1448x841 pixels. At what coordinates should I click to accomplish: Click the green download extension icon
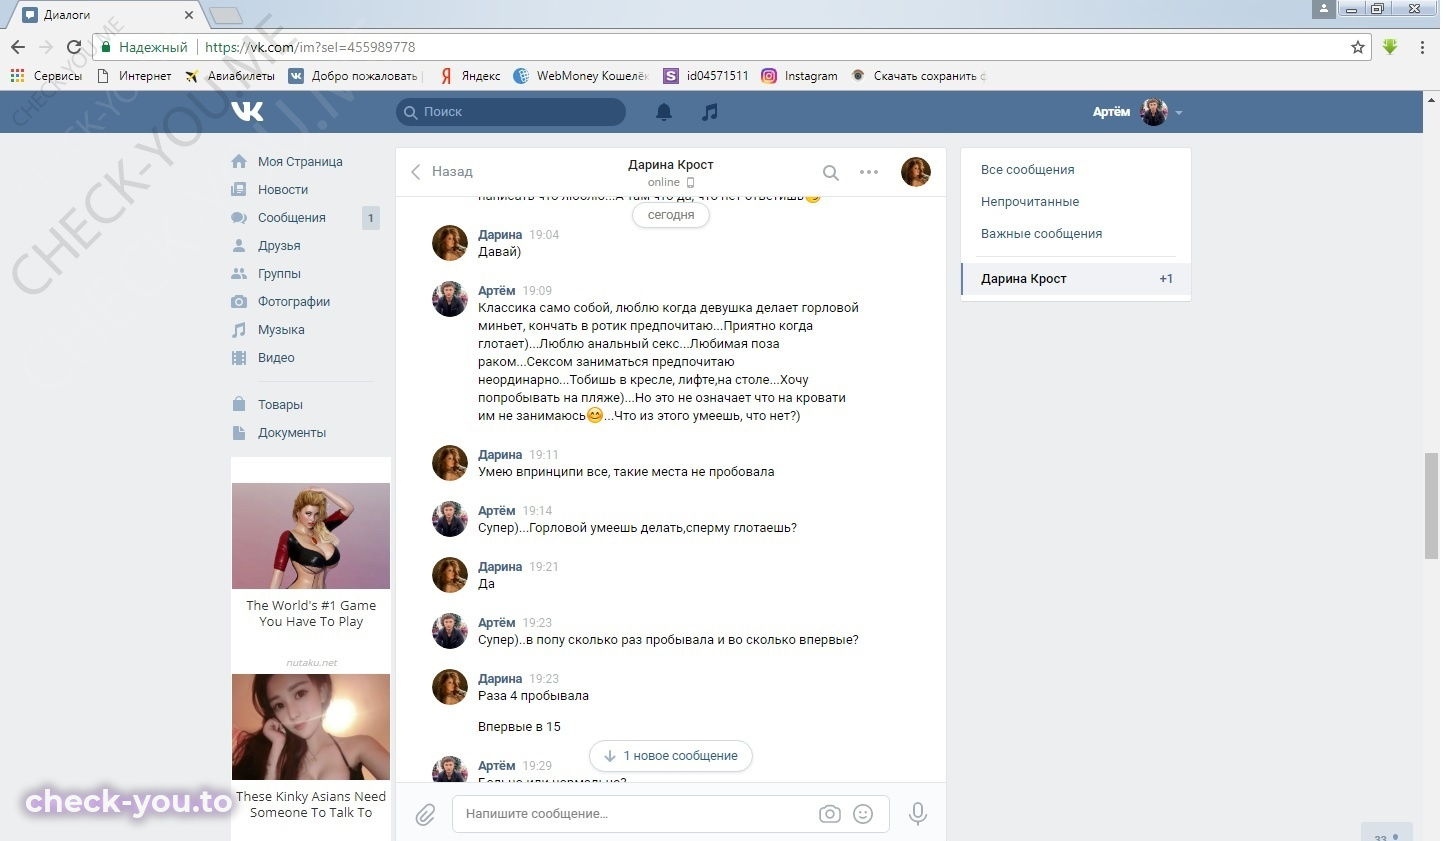[1390, 47]
